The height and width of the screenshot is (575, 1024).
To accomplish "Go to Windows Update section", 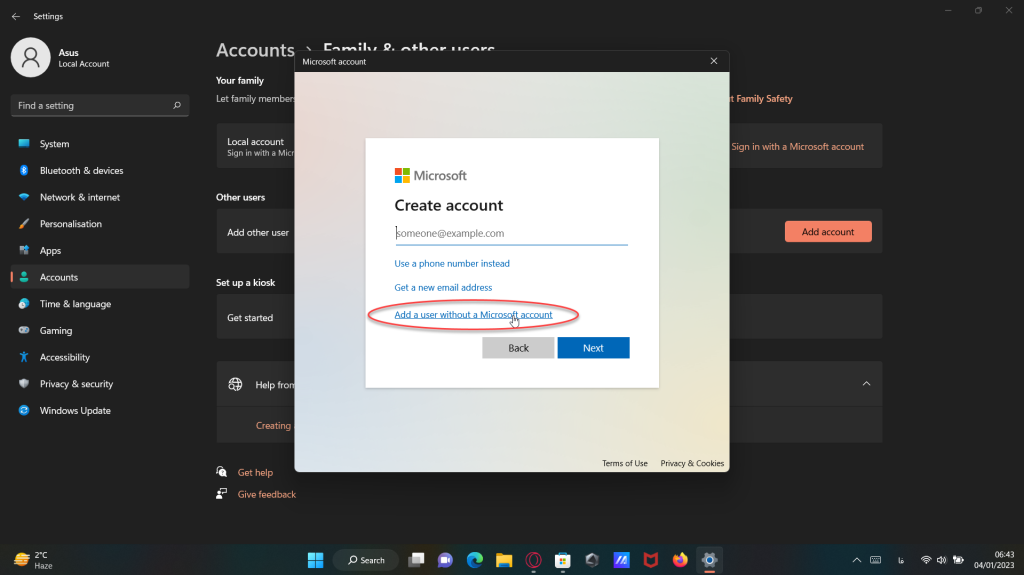I will (74, 411).
